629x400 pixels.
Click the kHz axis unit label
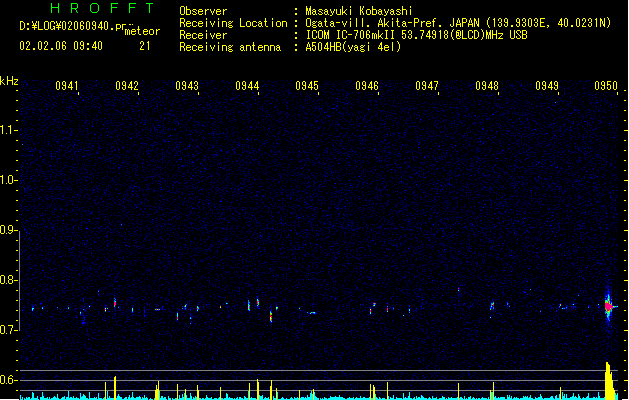pyautogui.click(x=9, y=81)
